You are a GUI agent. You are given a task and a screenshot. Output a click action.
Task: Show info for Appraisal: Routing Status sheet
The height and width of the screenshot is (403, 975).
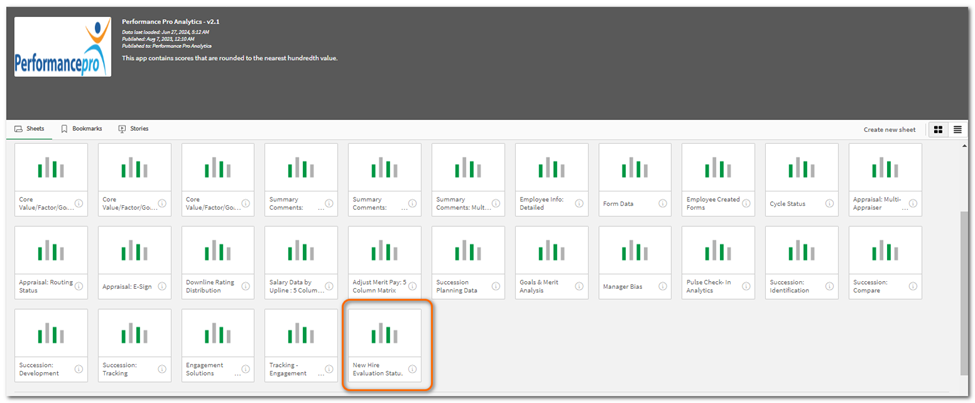(x=78, y=286)
